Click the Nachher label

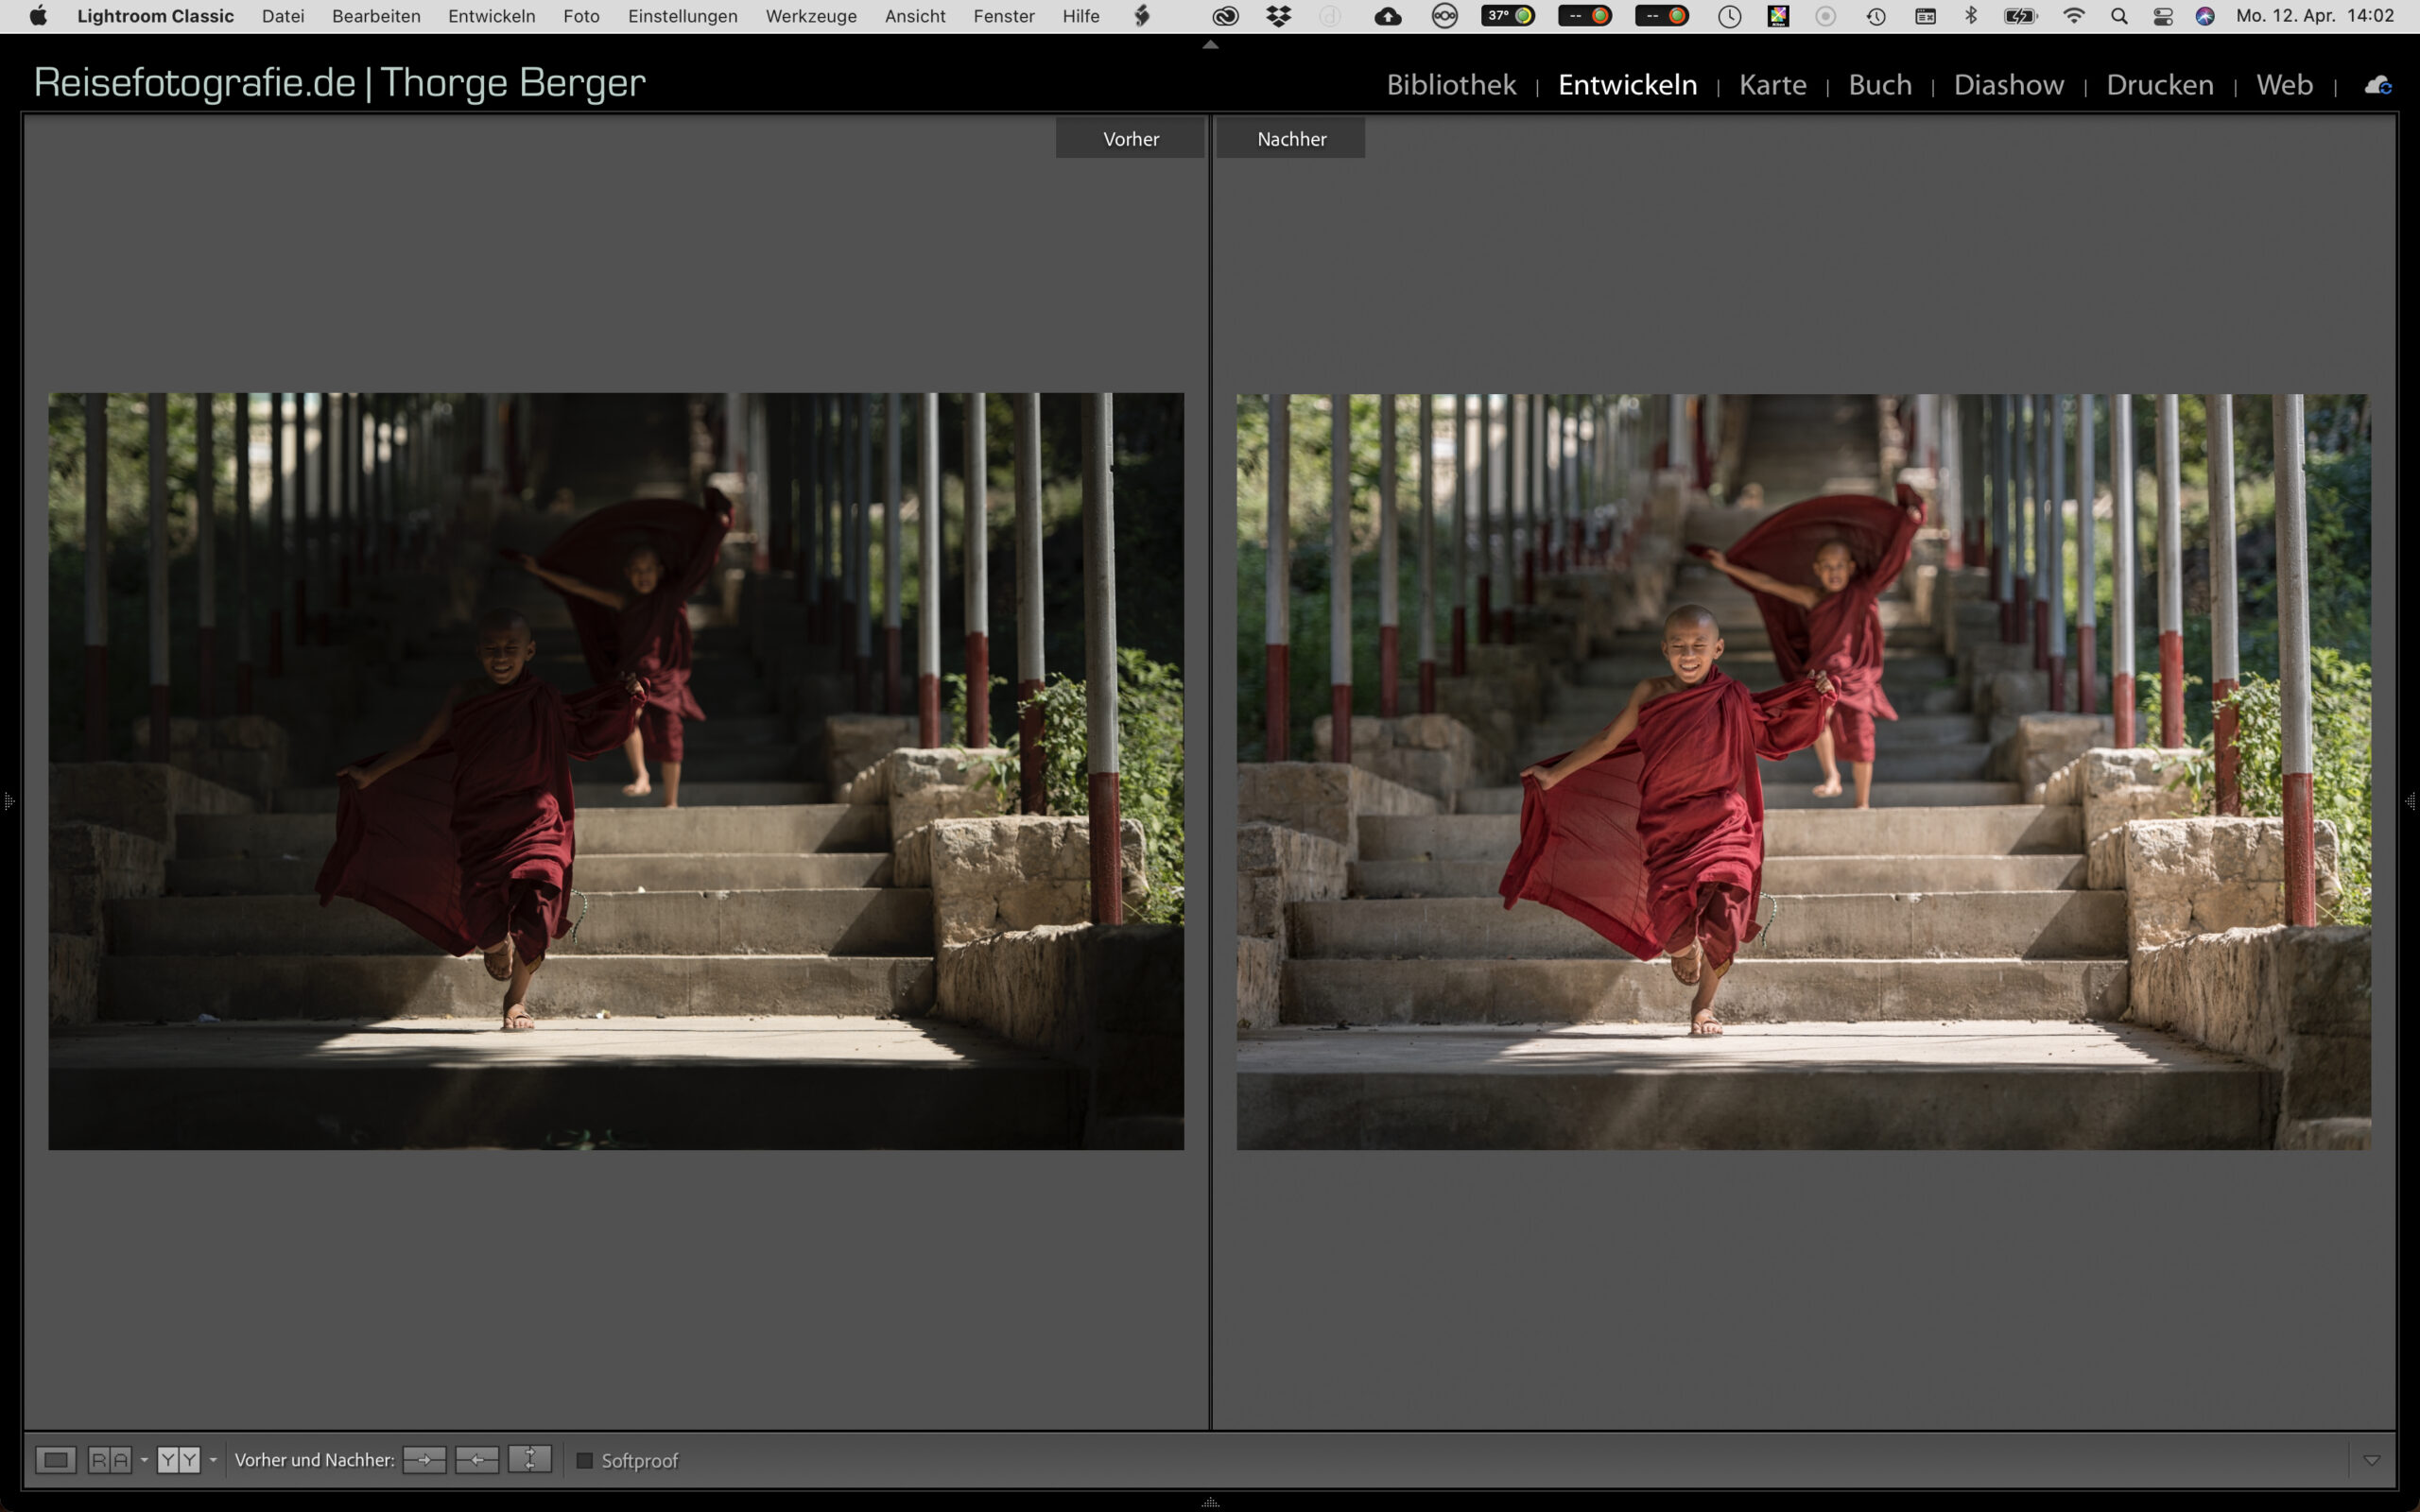tap(1291, 139)
